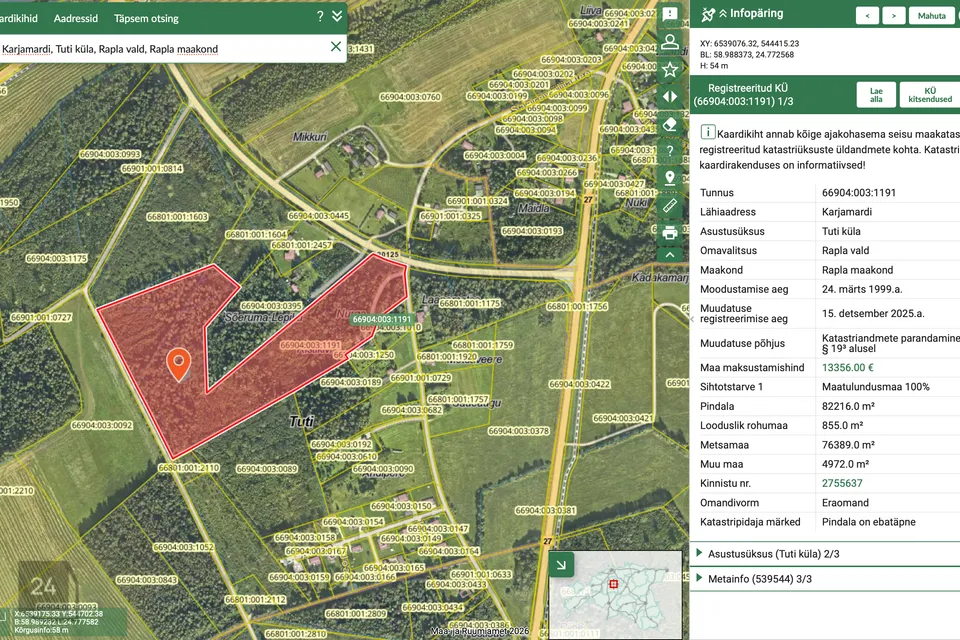
Task: Activate the ruler measurement tool
Action: coord(670,205)
